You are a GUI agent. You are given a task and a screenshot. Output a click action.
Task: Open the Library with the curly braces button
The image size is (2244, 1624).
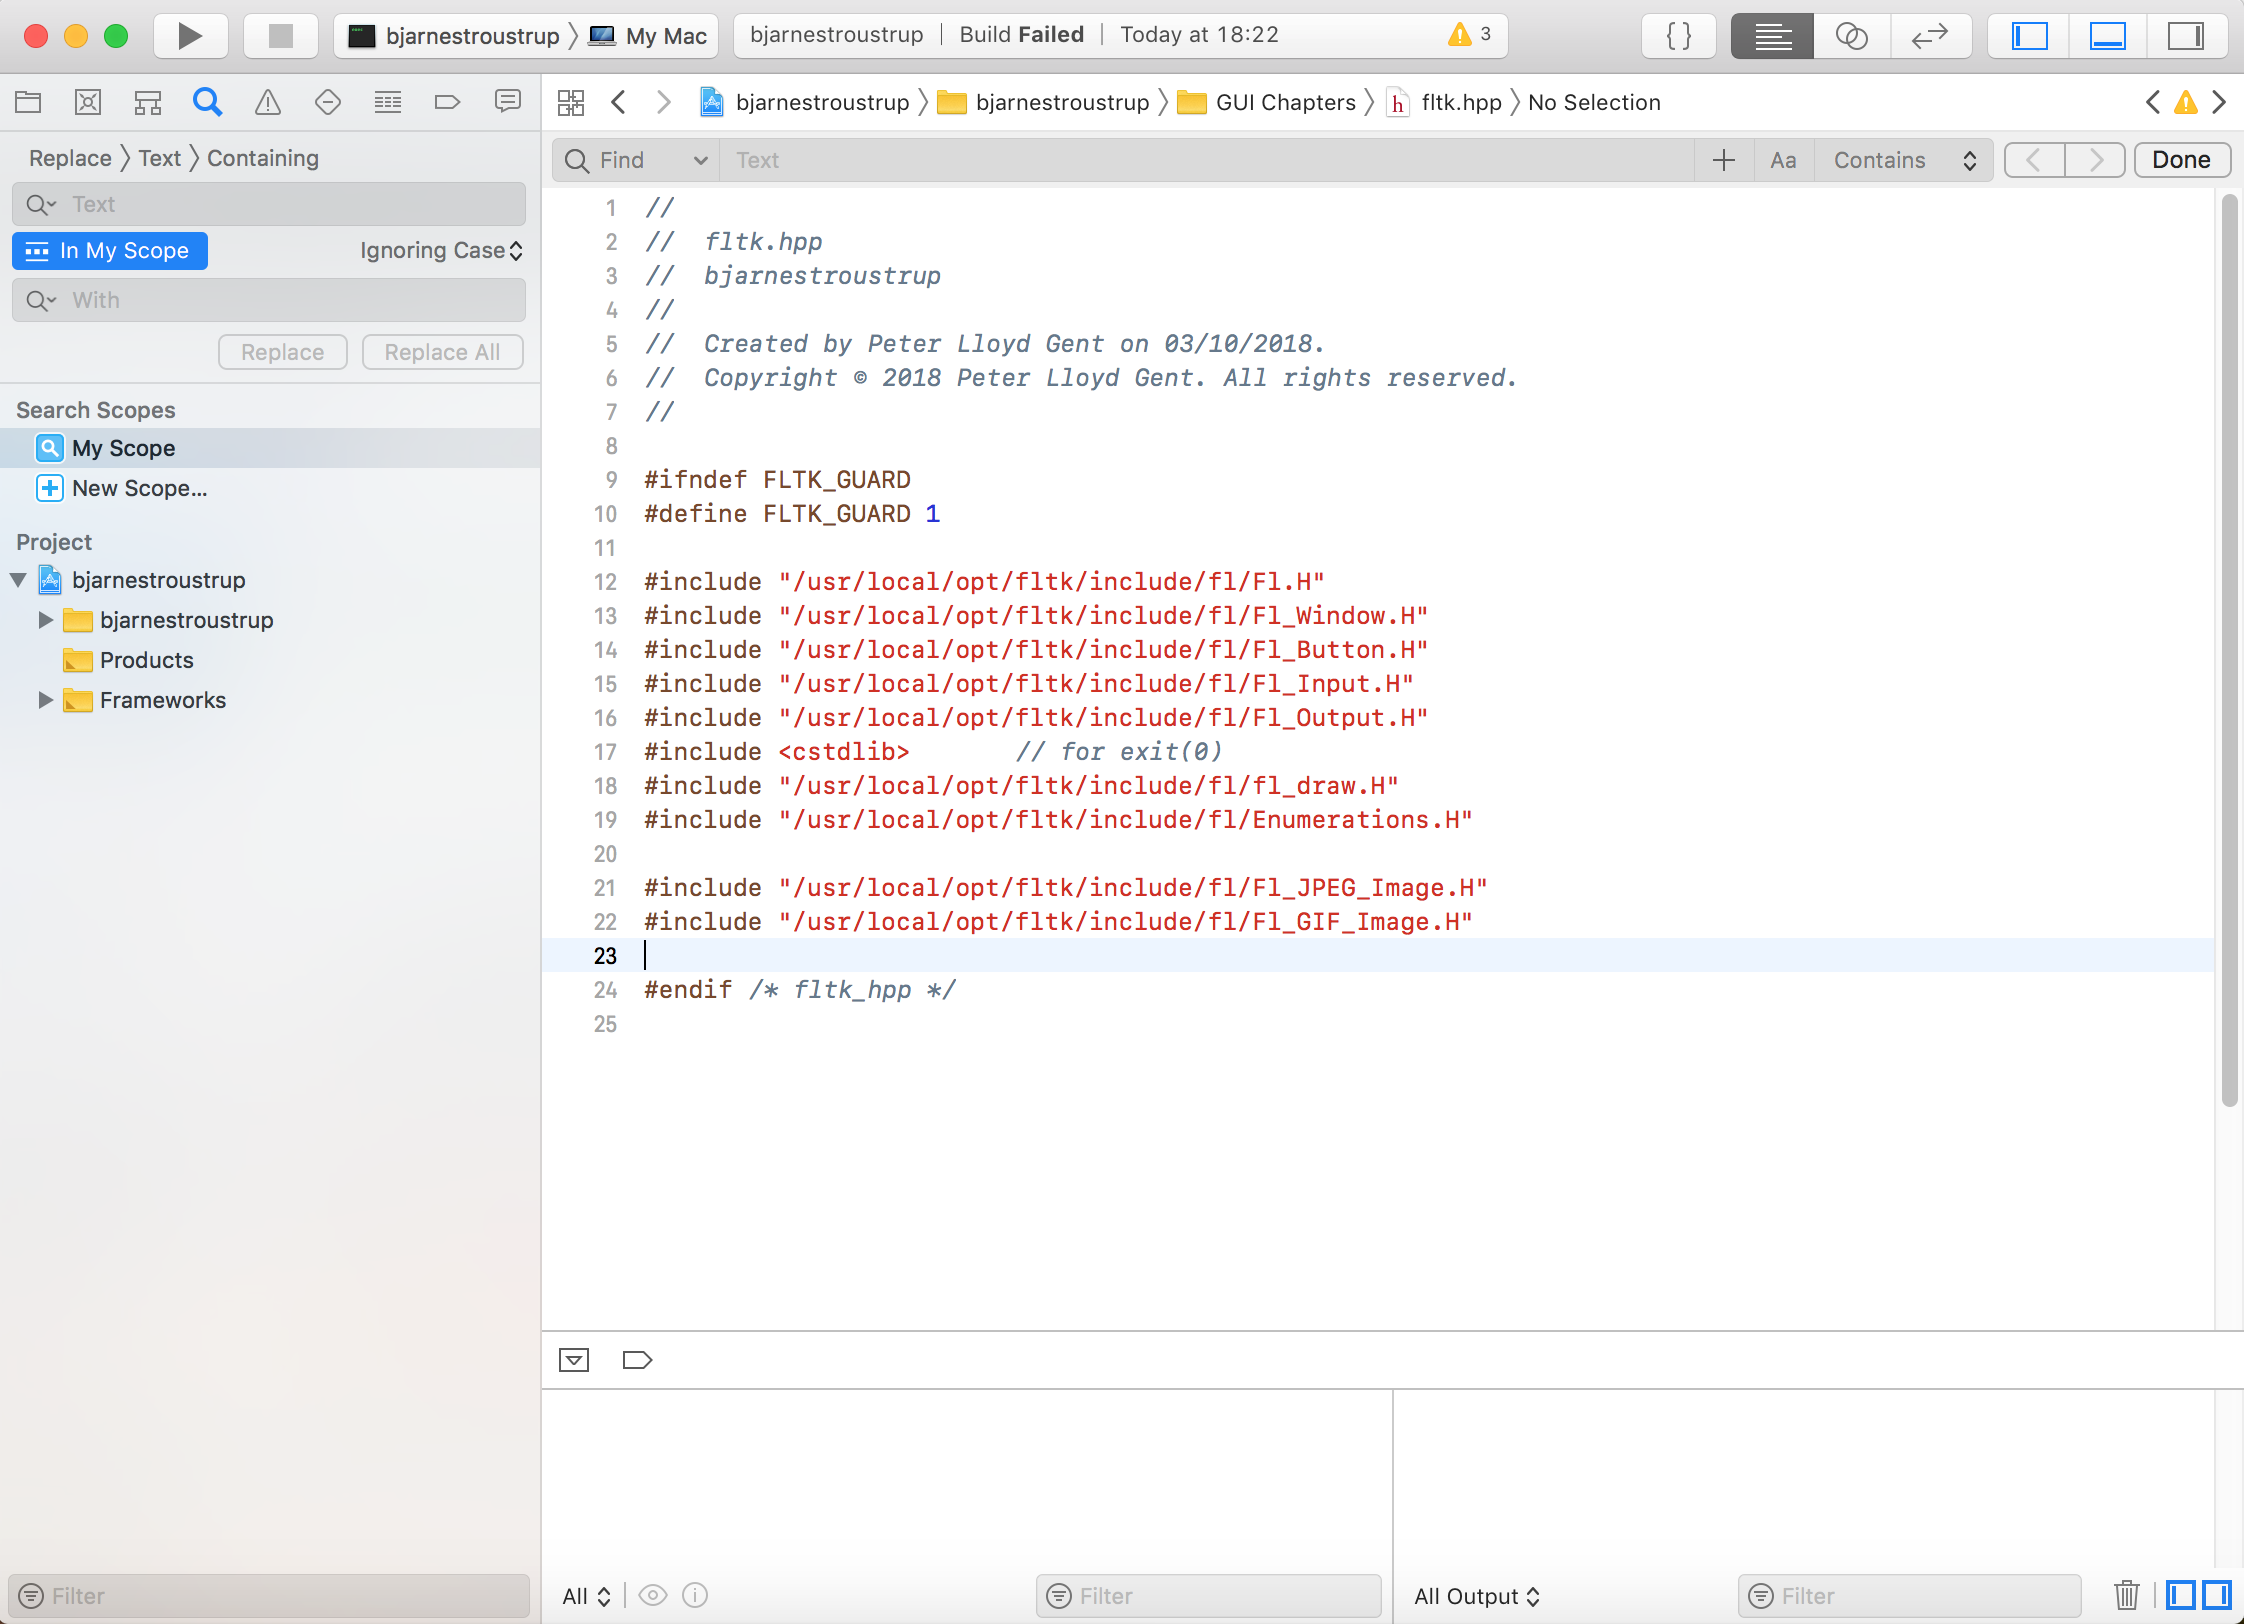pos(1679,36)
